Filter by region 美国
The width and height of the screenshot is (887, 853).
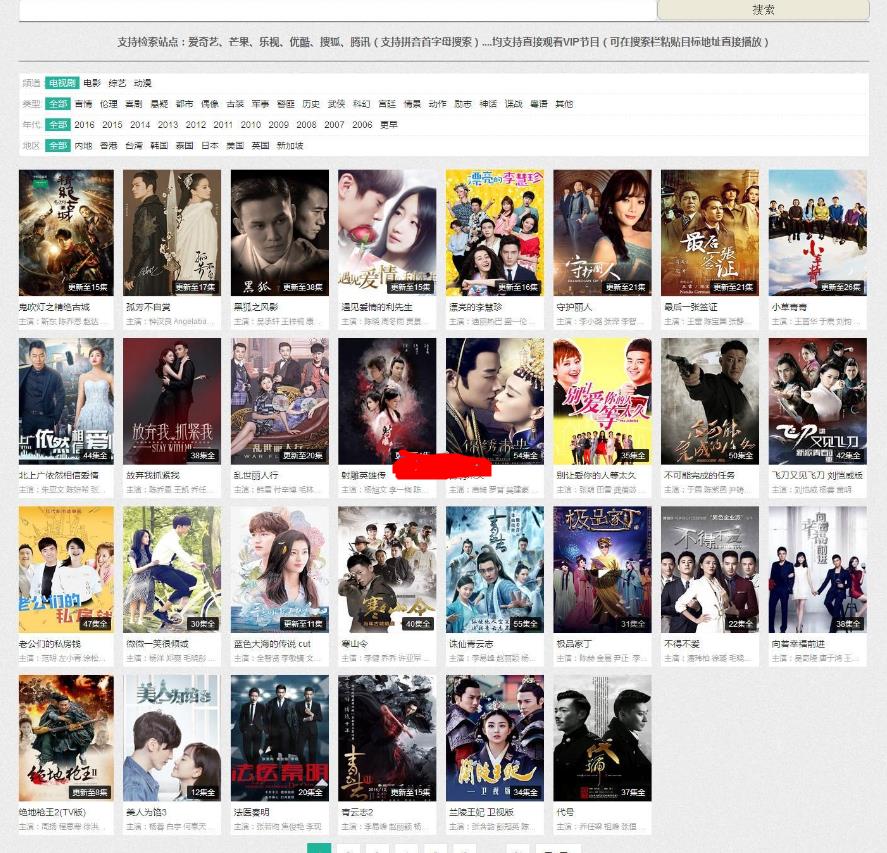point(235,145)
